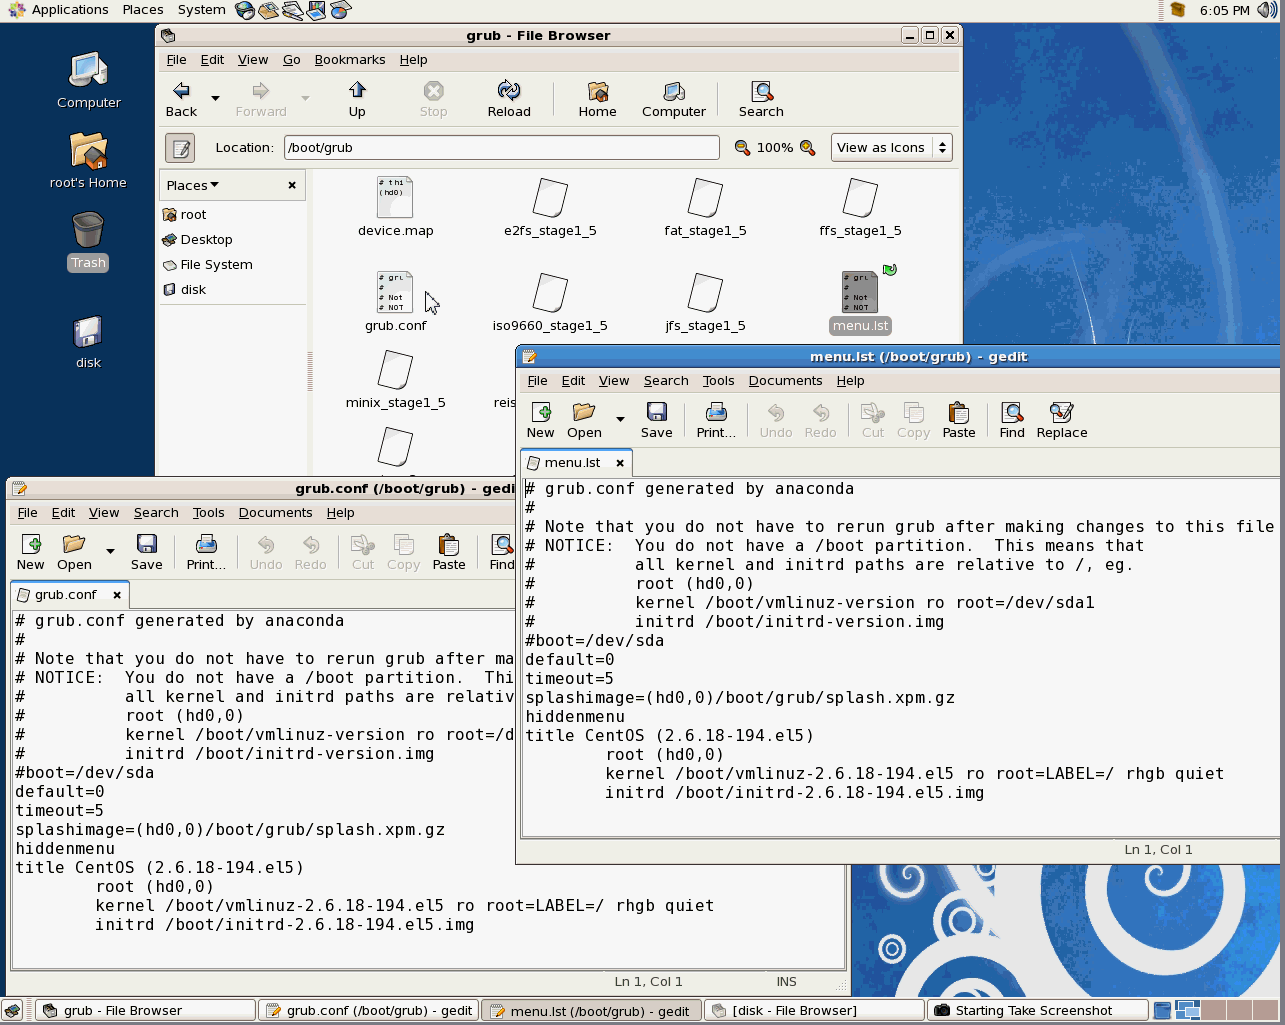Click New in grub.conf gedit toolbar
Viewport: 1285px width, 1025px height.
point(30,553)
